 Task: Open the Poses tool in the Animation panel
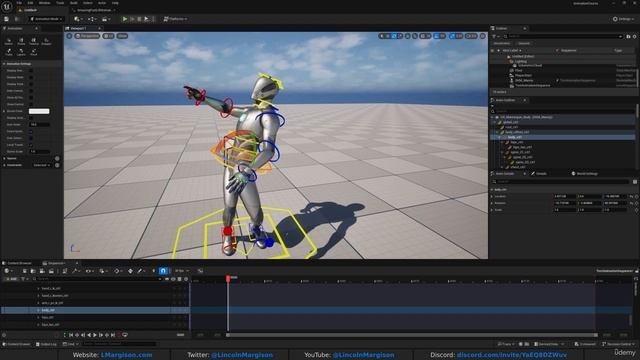(21, 41)
